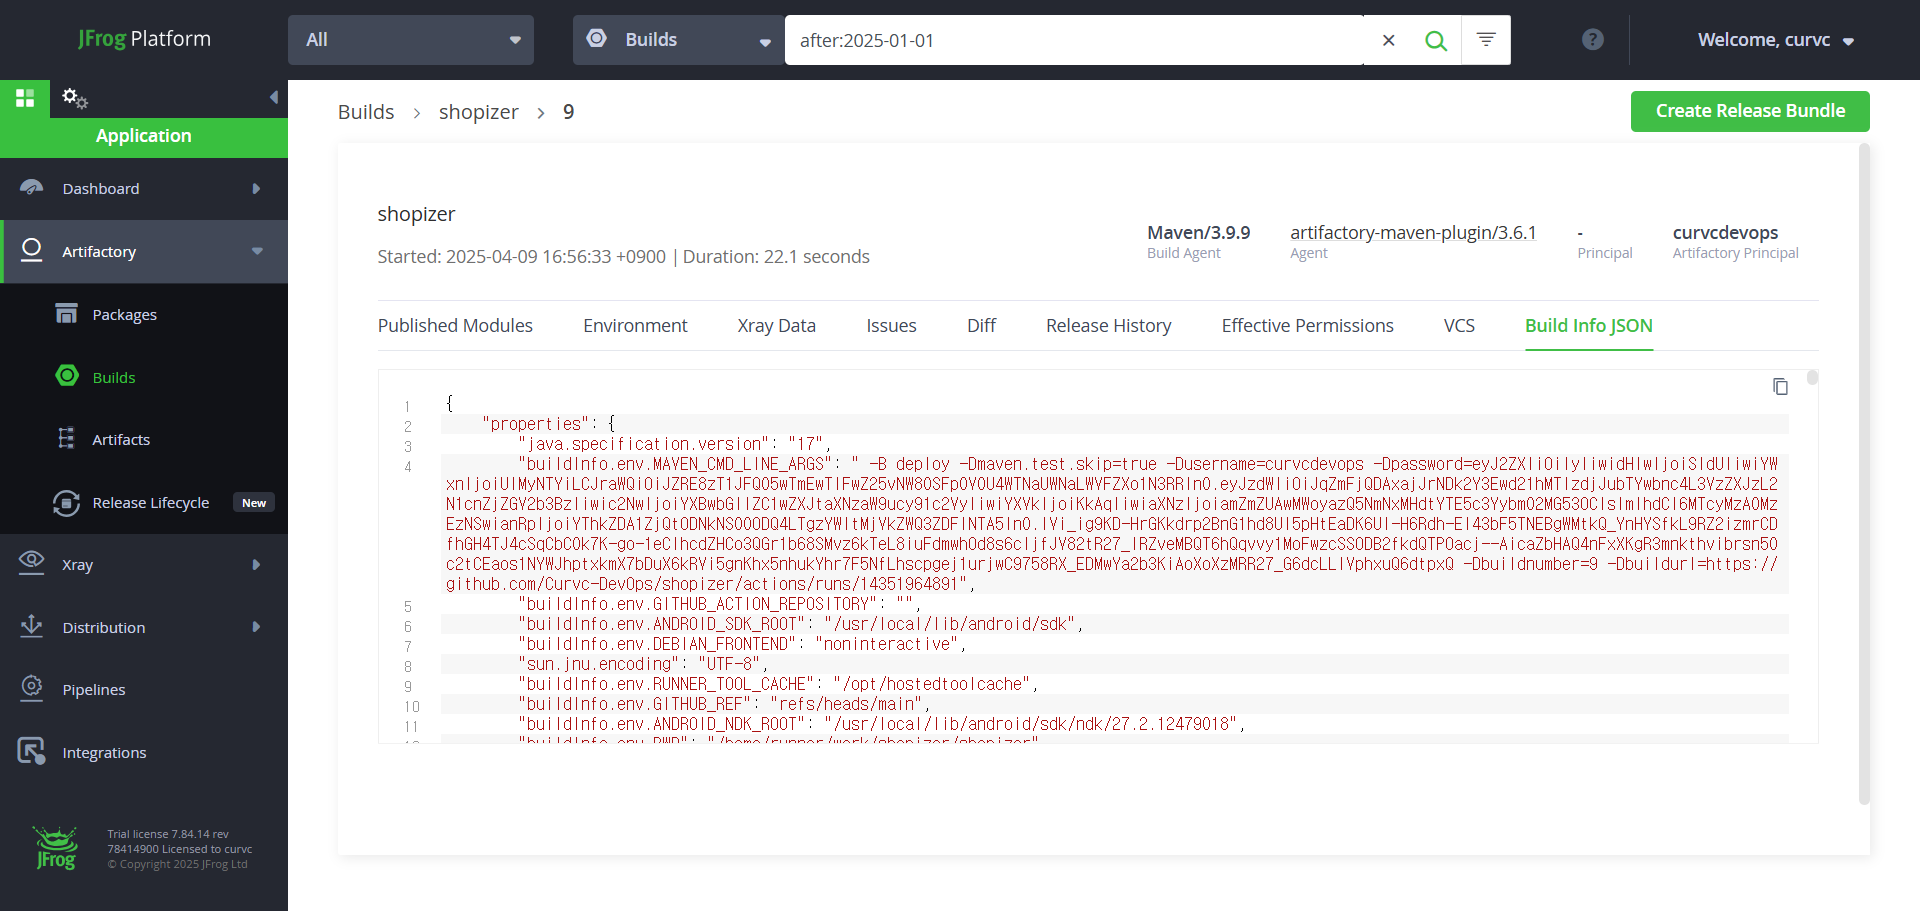Expand the Distribution submenu arrow
Viewport: 1920px width, 911px height.
pos(256,627)
